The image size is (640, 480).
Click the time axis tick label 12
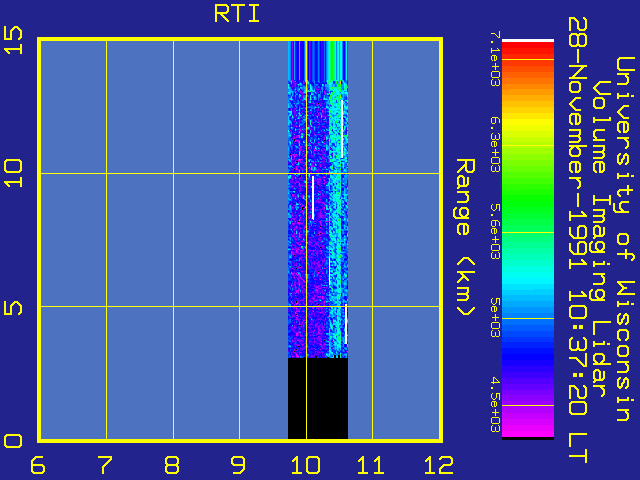(439, 464)
